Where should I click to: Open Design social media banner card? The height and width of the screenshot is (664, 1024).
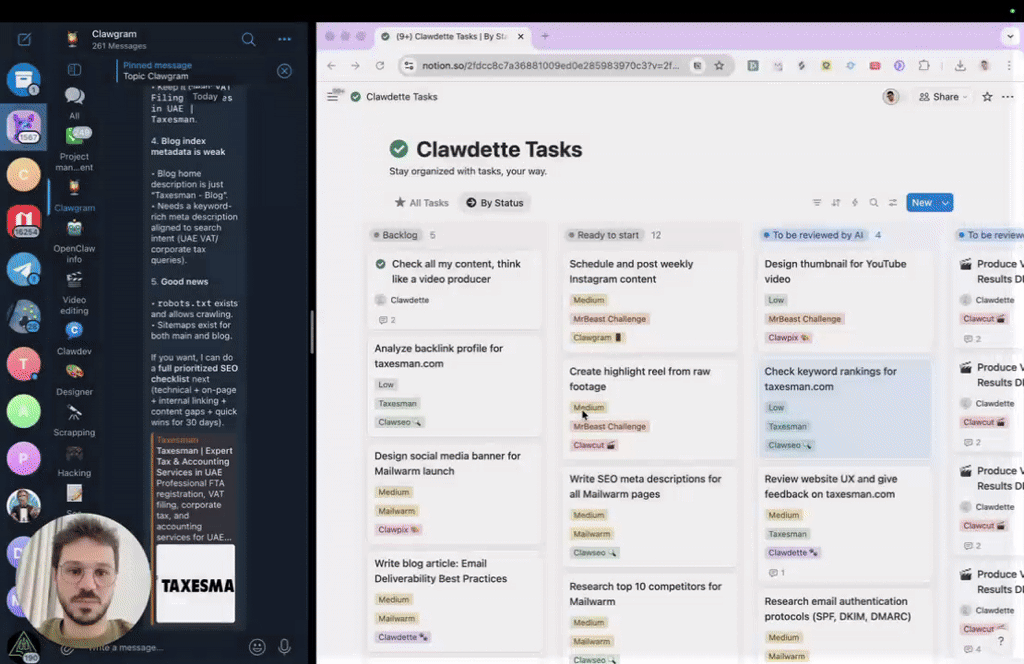coord(454,493)
